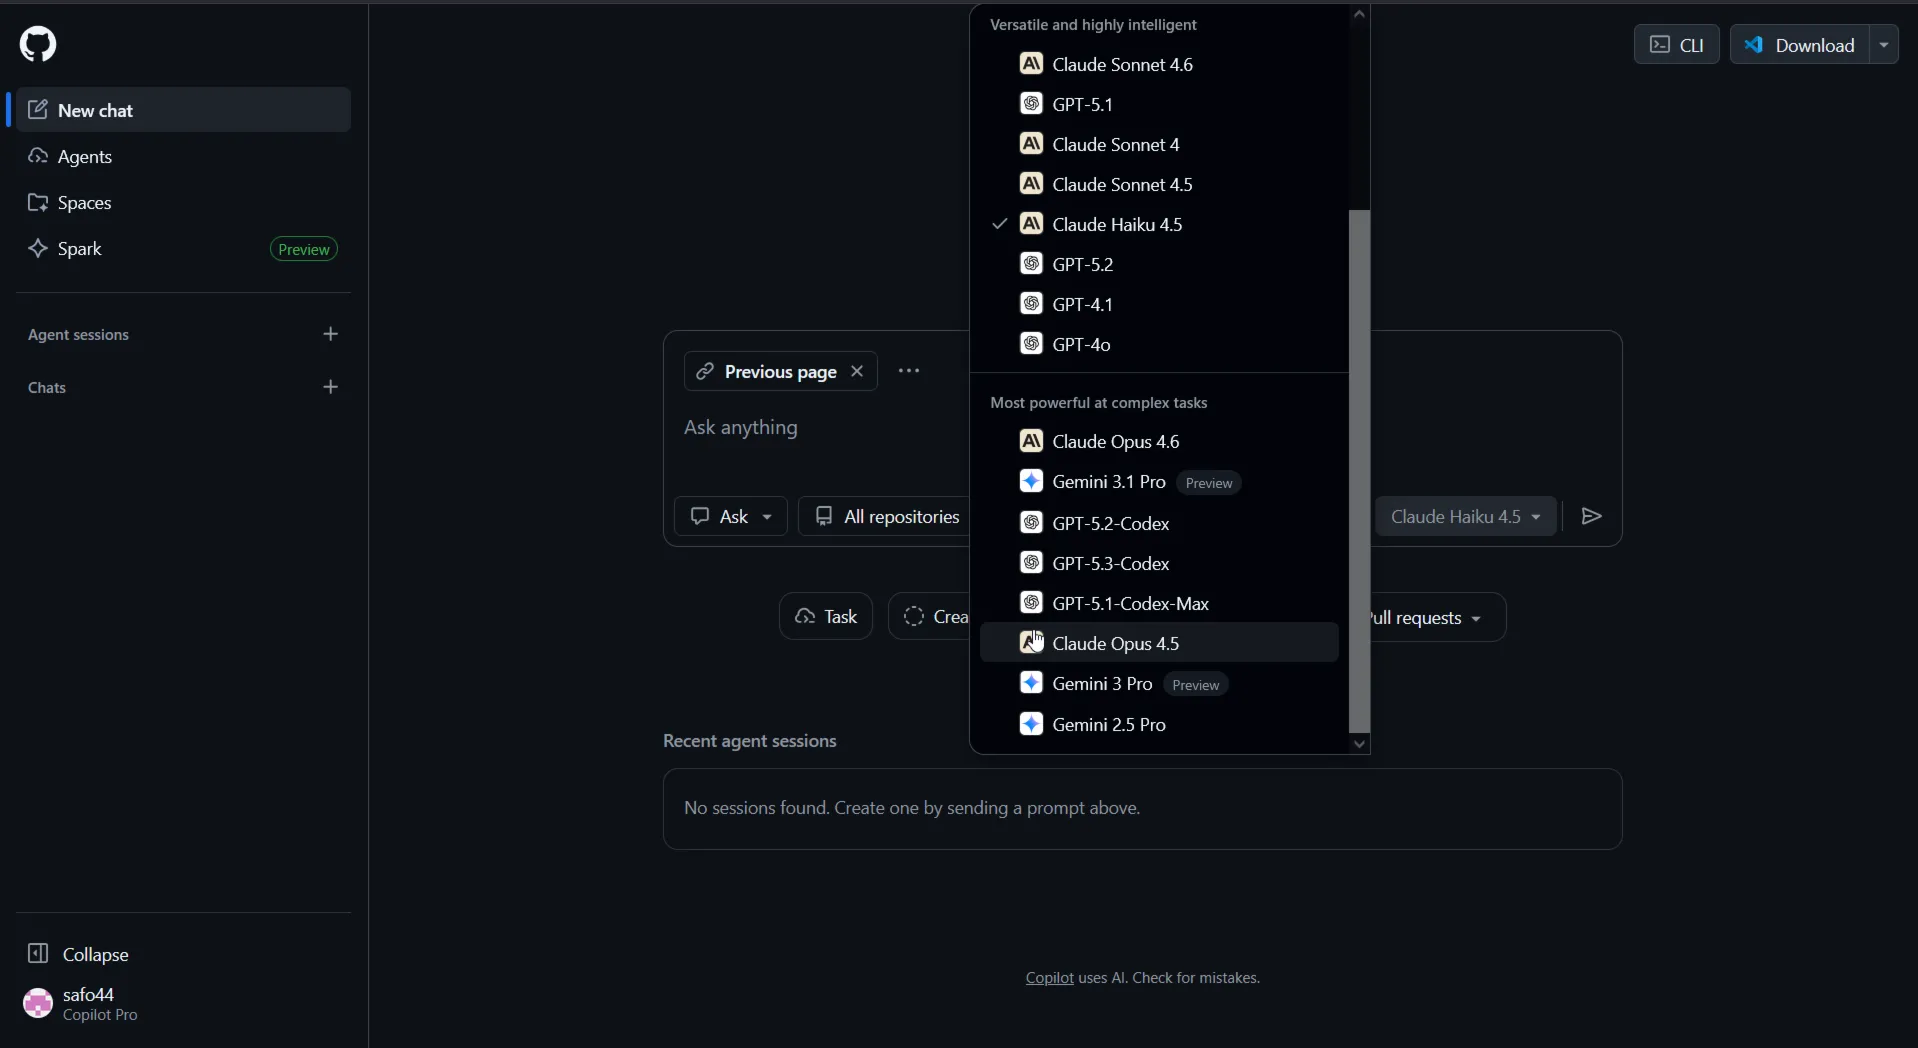Choose Gemini 2.5 Pro from model list

(x=1159, y=724)
